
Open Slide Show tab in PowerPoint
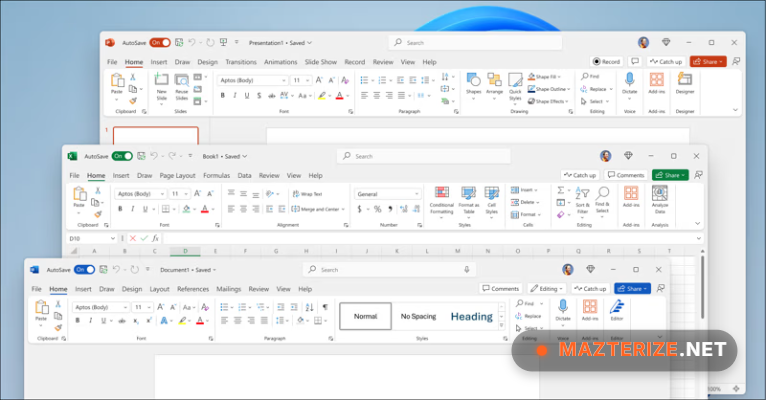pos(321,62)
